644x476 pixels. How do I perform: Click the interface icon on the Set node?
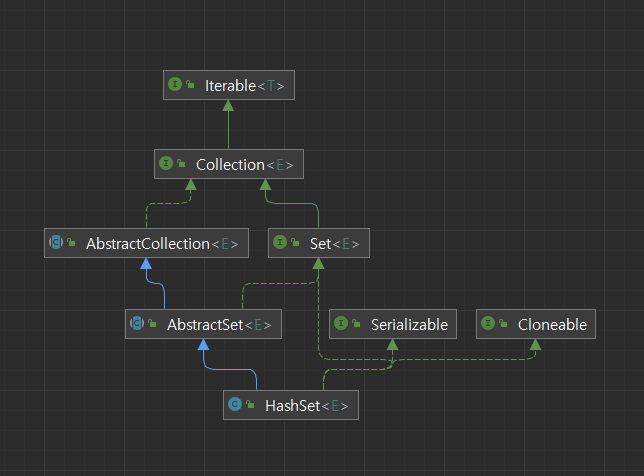pos(280,243)
